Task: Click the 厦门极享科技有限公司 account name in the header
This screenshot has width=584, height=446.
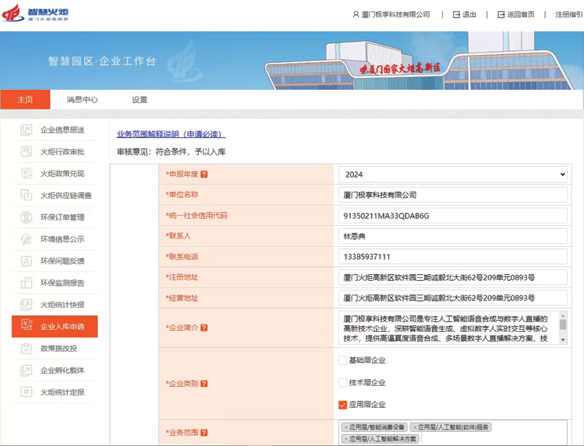Action: point(396,15)
